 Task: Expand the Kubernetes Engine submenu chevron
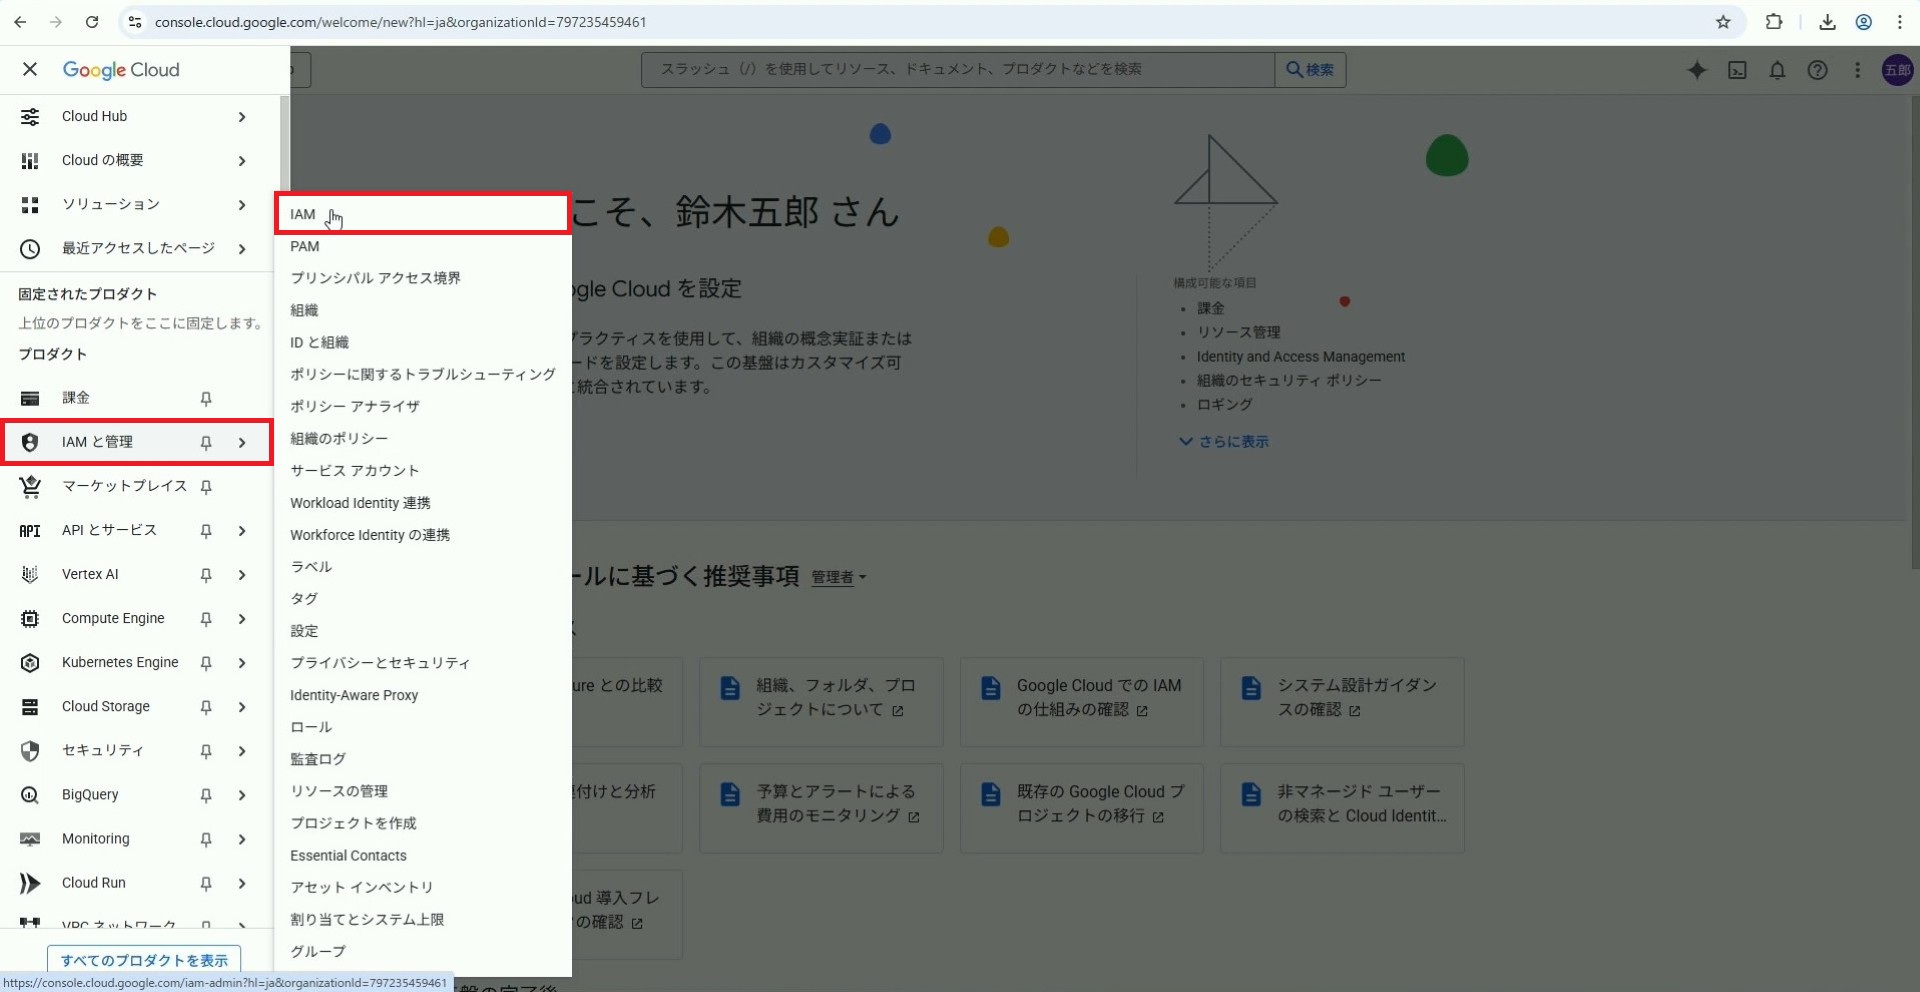242,663
